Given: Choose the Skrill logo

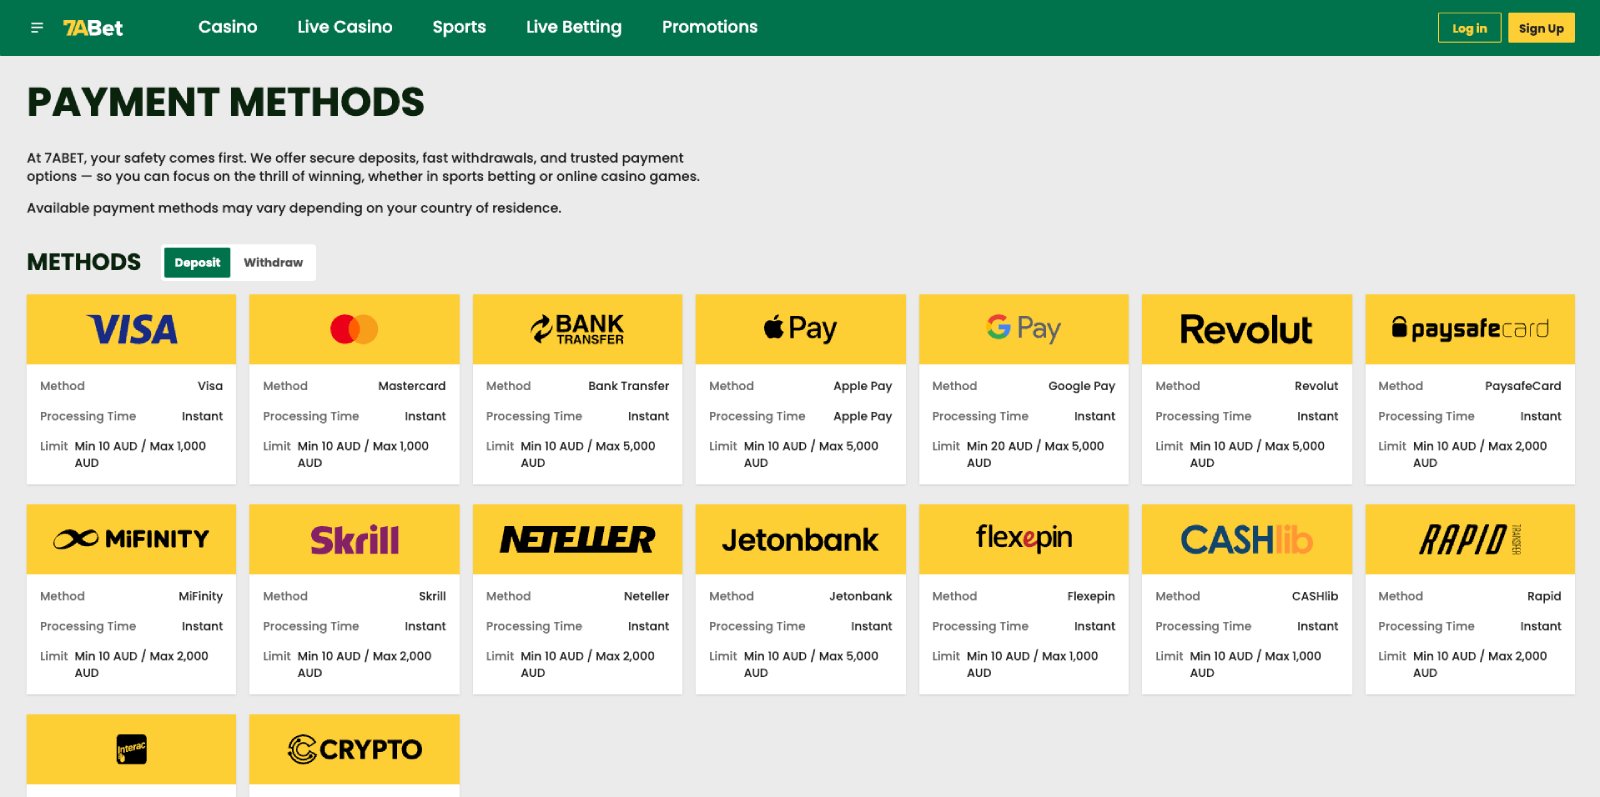Looking at the screenshot, I should click(x=354, y=539).
